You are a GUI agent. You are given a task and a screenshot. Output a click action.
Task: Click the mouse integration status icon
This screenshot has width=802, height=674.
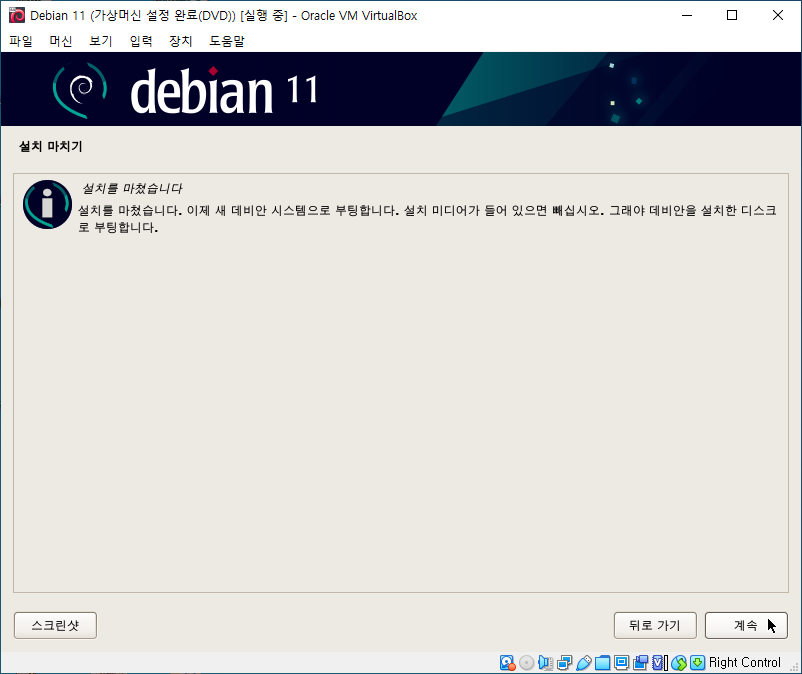pos(679,663)
